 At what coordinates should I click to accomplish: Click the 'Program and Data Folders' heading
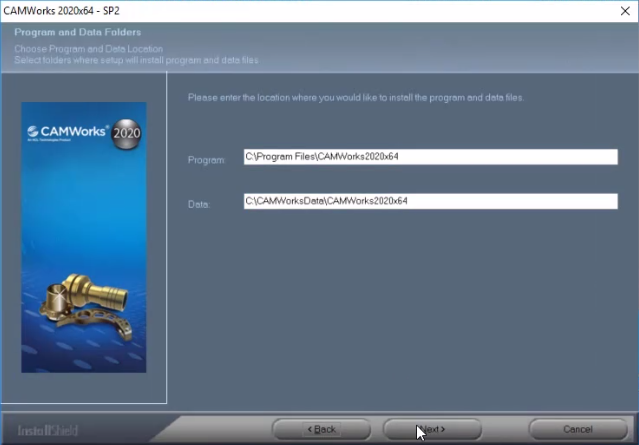pos(78,32)
